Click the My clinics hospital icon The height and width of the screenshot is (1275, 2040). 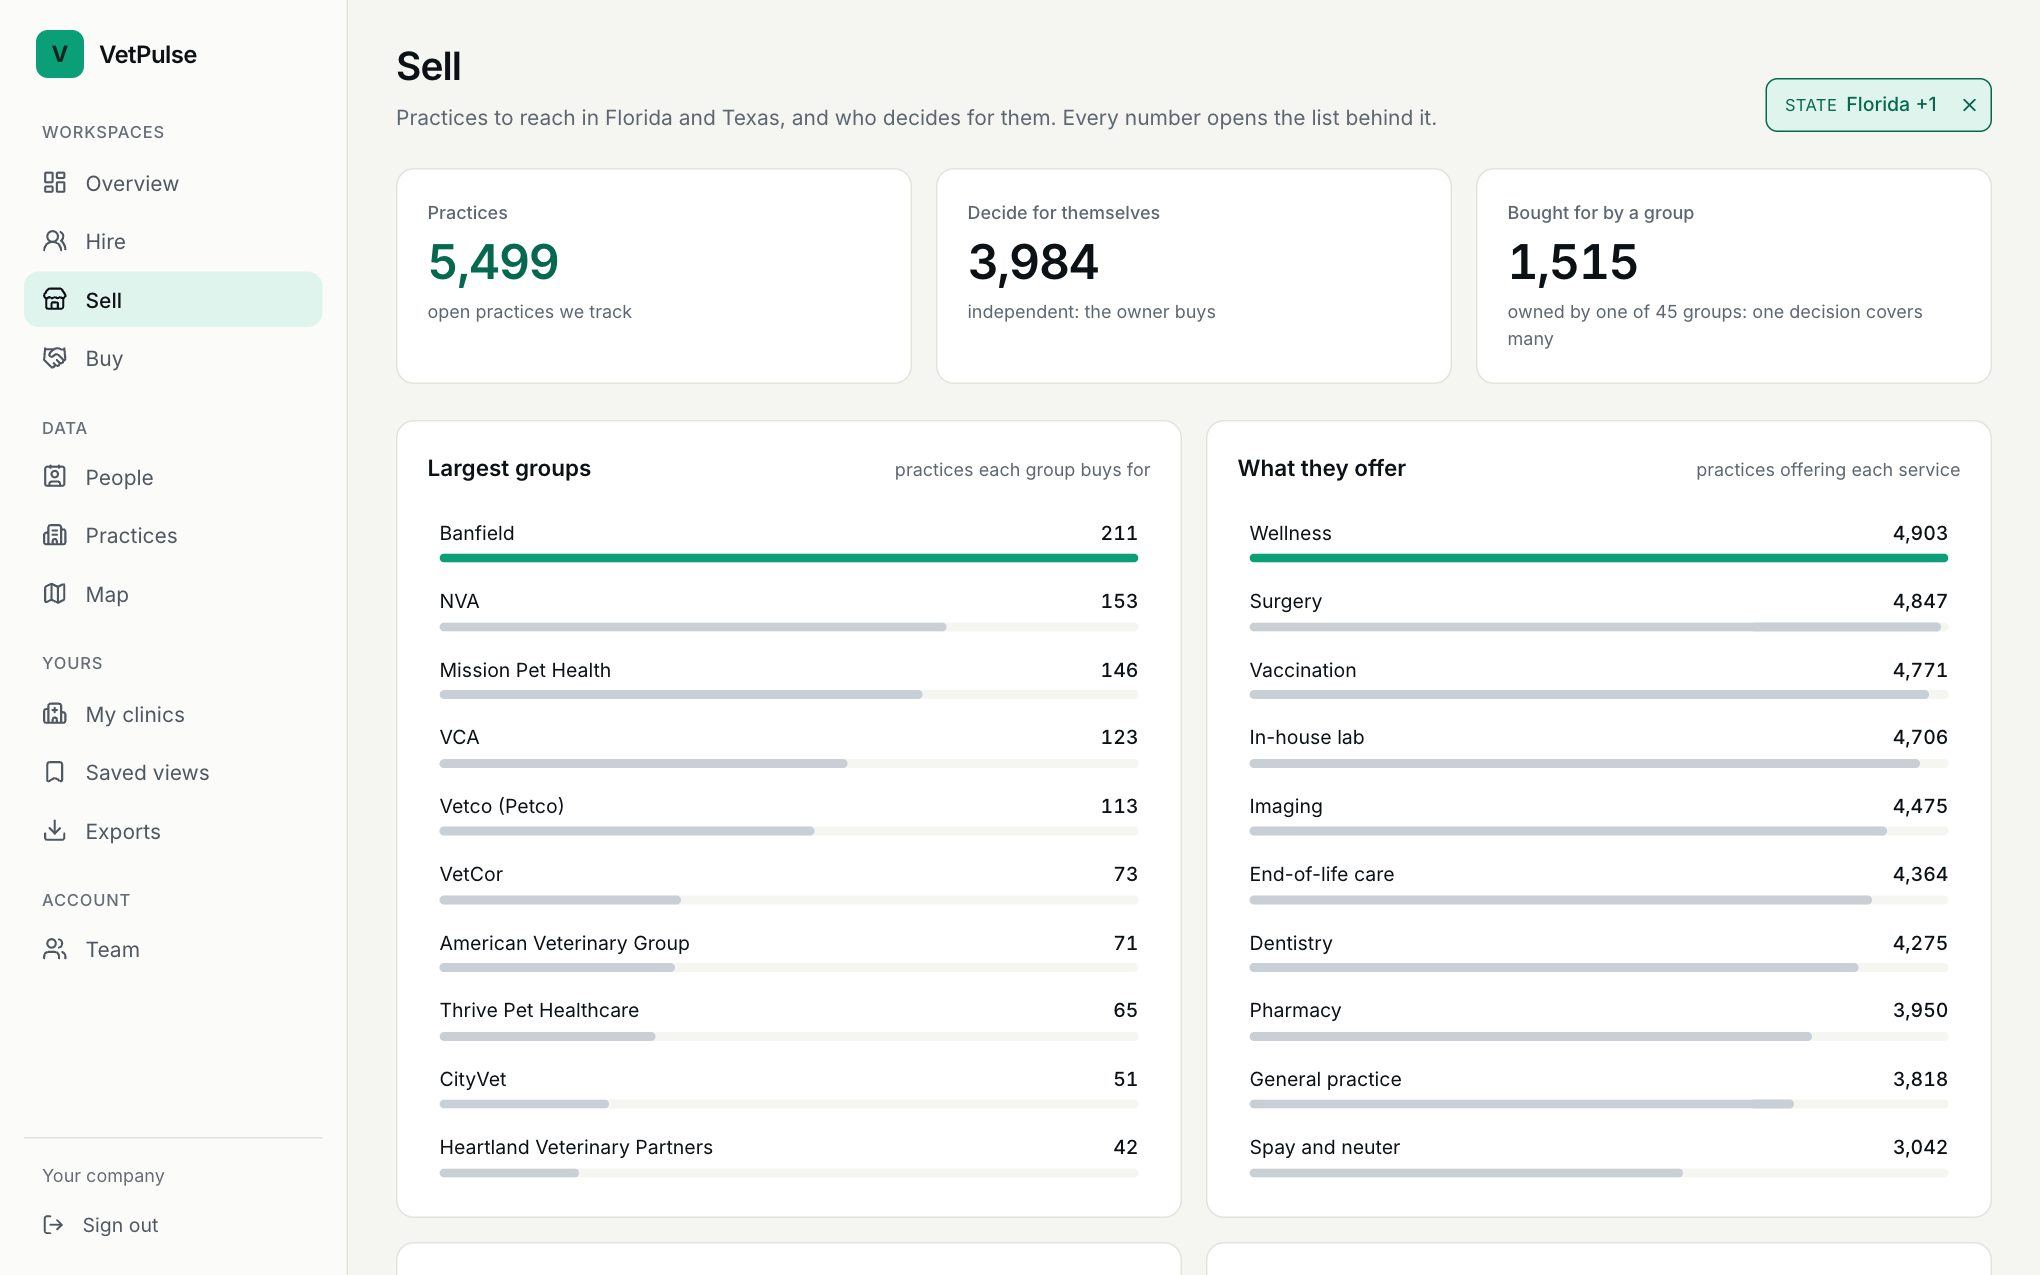pyautogui.click(x=55, y=714)
